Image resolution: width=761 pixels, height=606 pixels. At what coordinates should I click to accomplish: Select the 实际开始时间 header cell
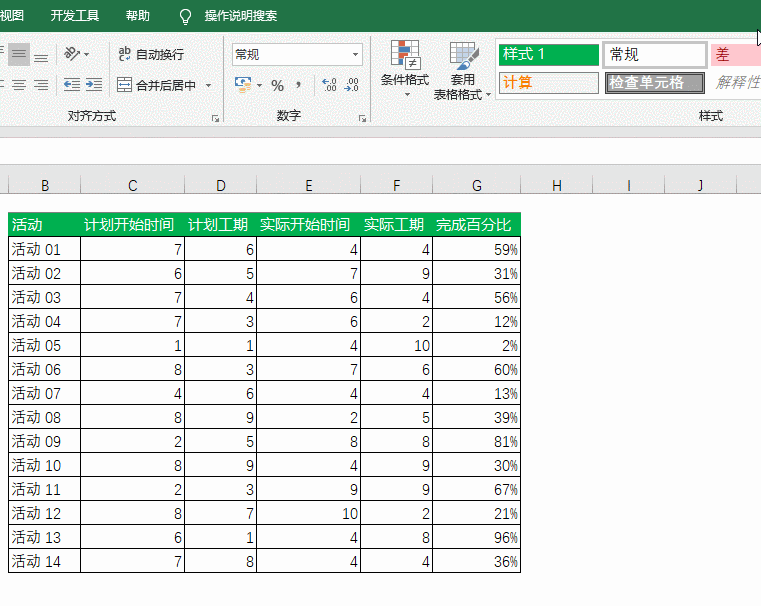309,224
